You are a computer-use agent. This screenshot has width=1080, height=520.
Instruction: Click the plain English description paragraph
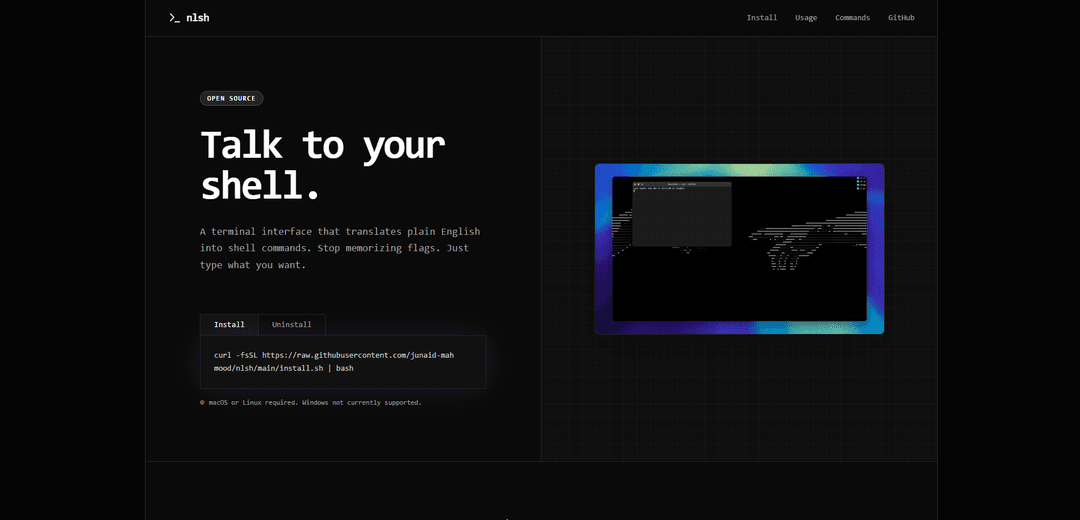tap(340, 248)
